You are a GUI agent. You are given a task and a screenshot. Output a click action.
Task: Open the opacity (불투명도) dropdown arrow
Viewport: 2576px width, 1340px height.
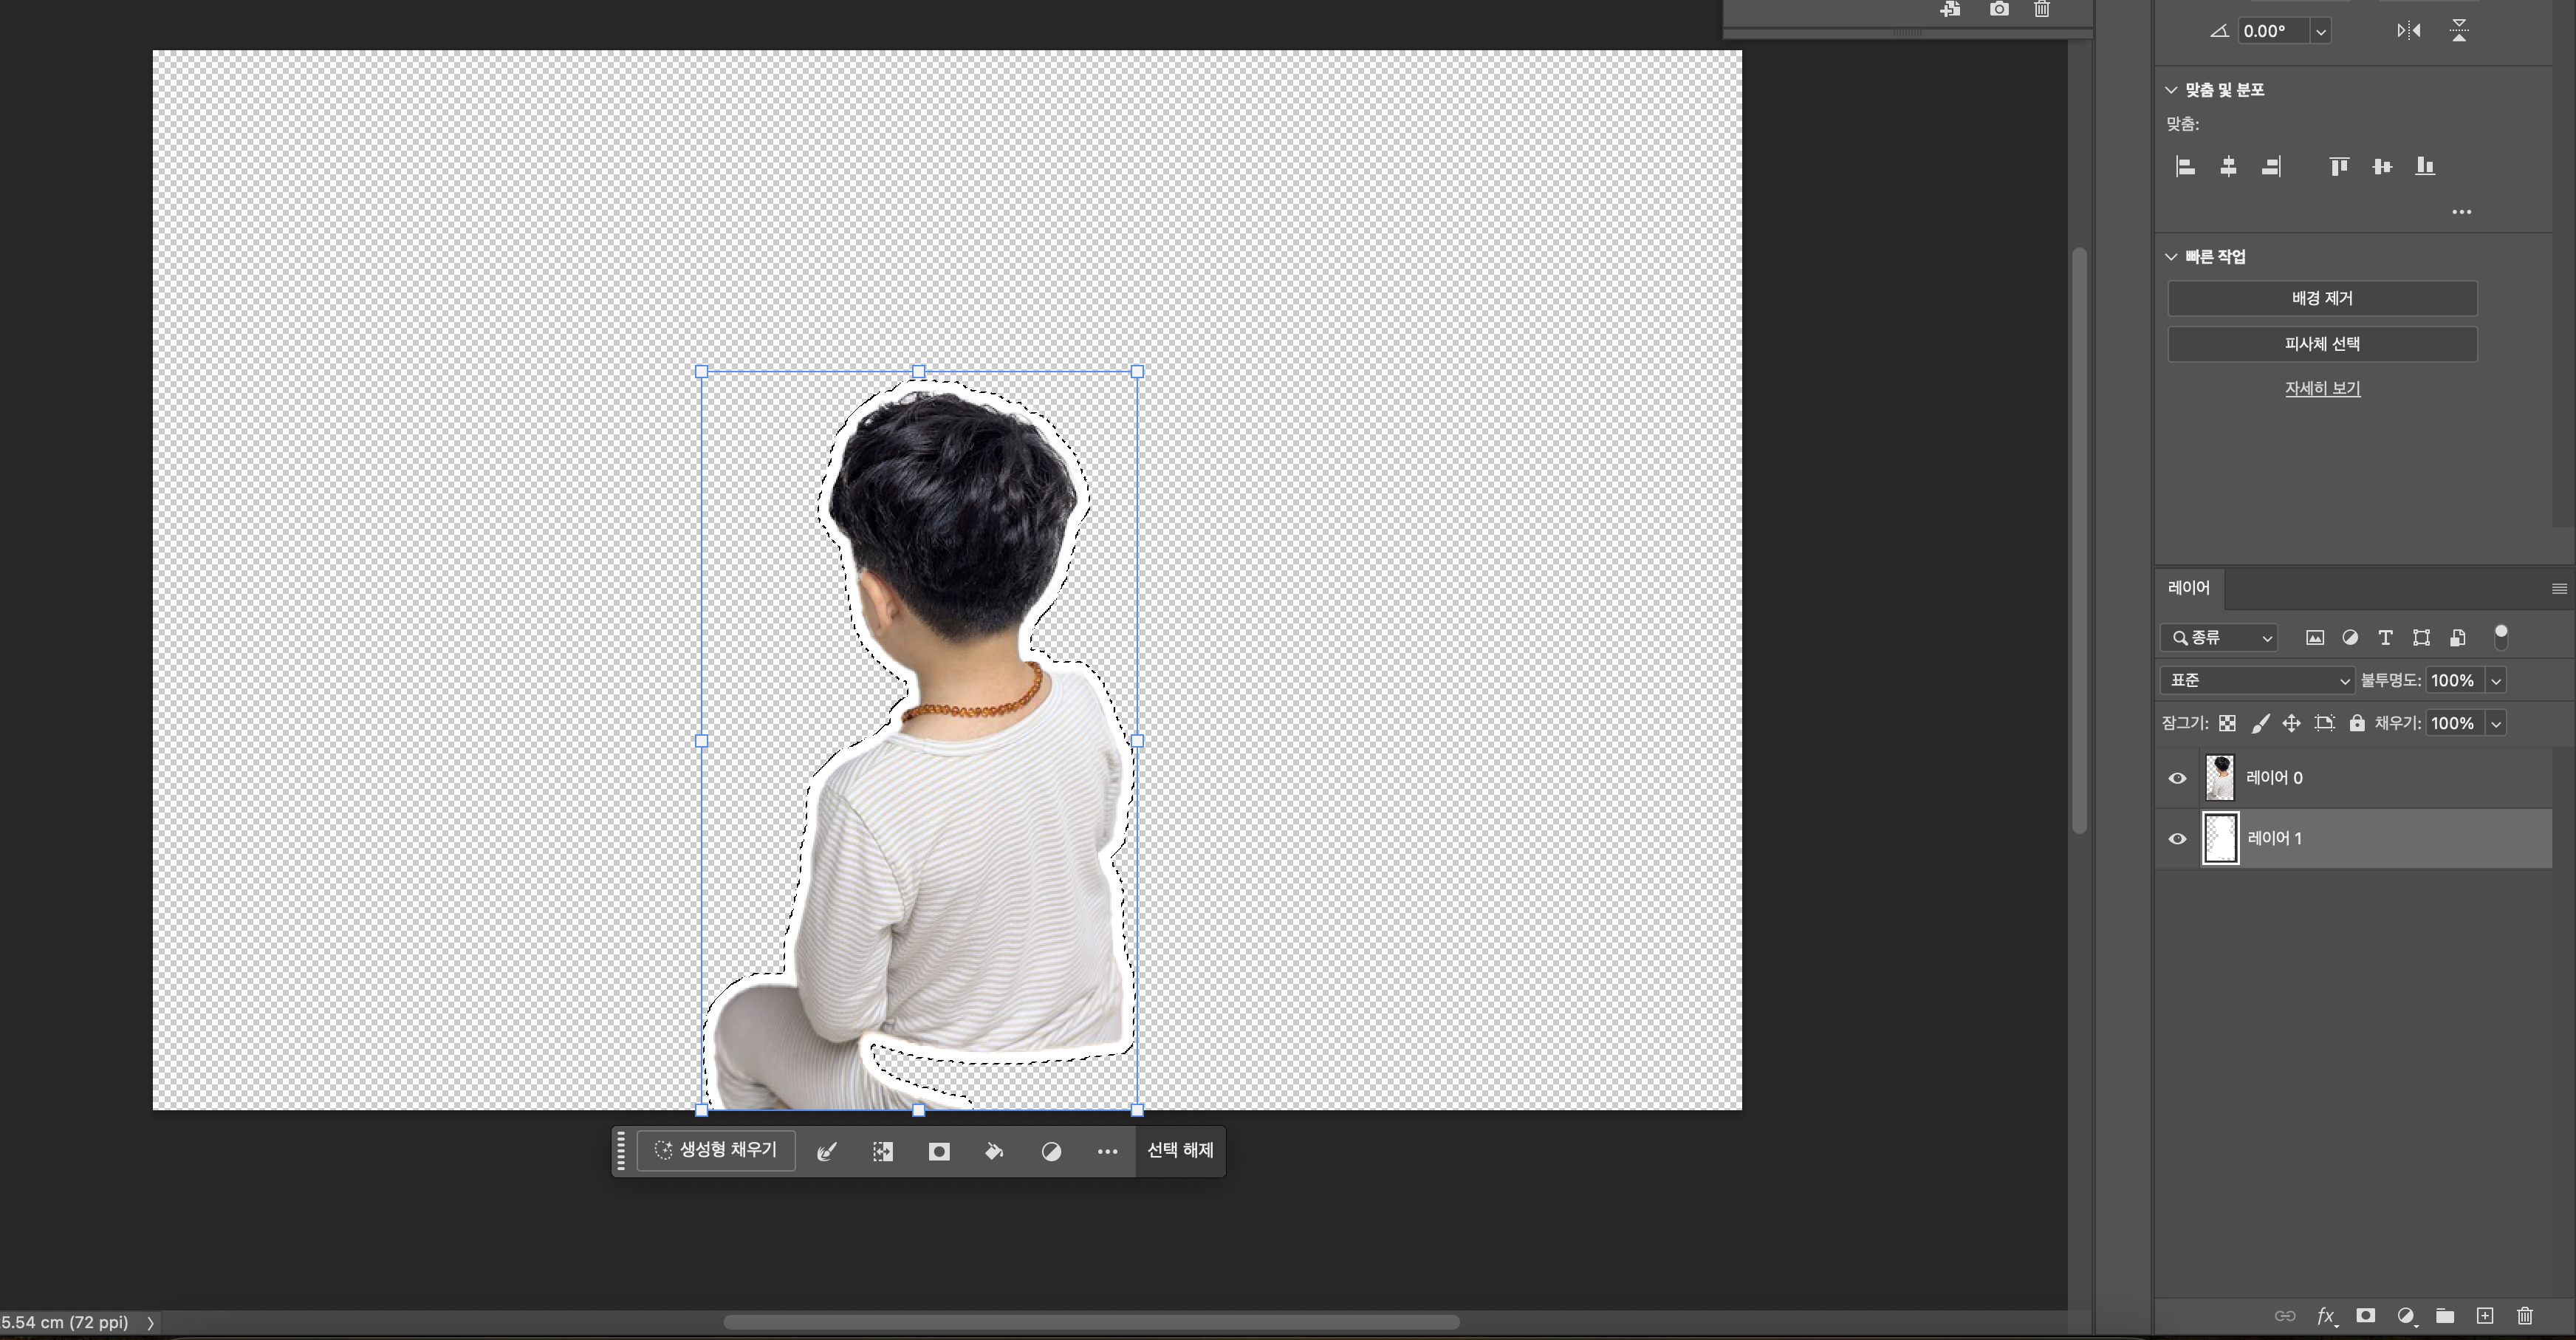tap(2496, 681)
